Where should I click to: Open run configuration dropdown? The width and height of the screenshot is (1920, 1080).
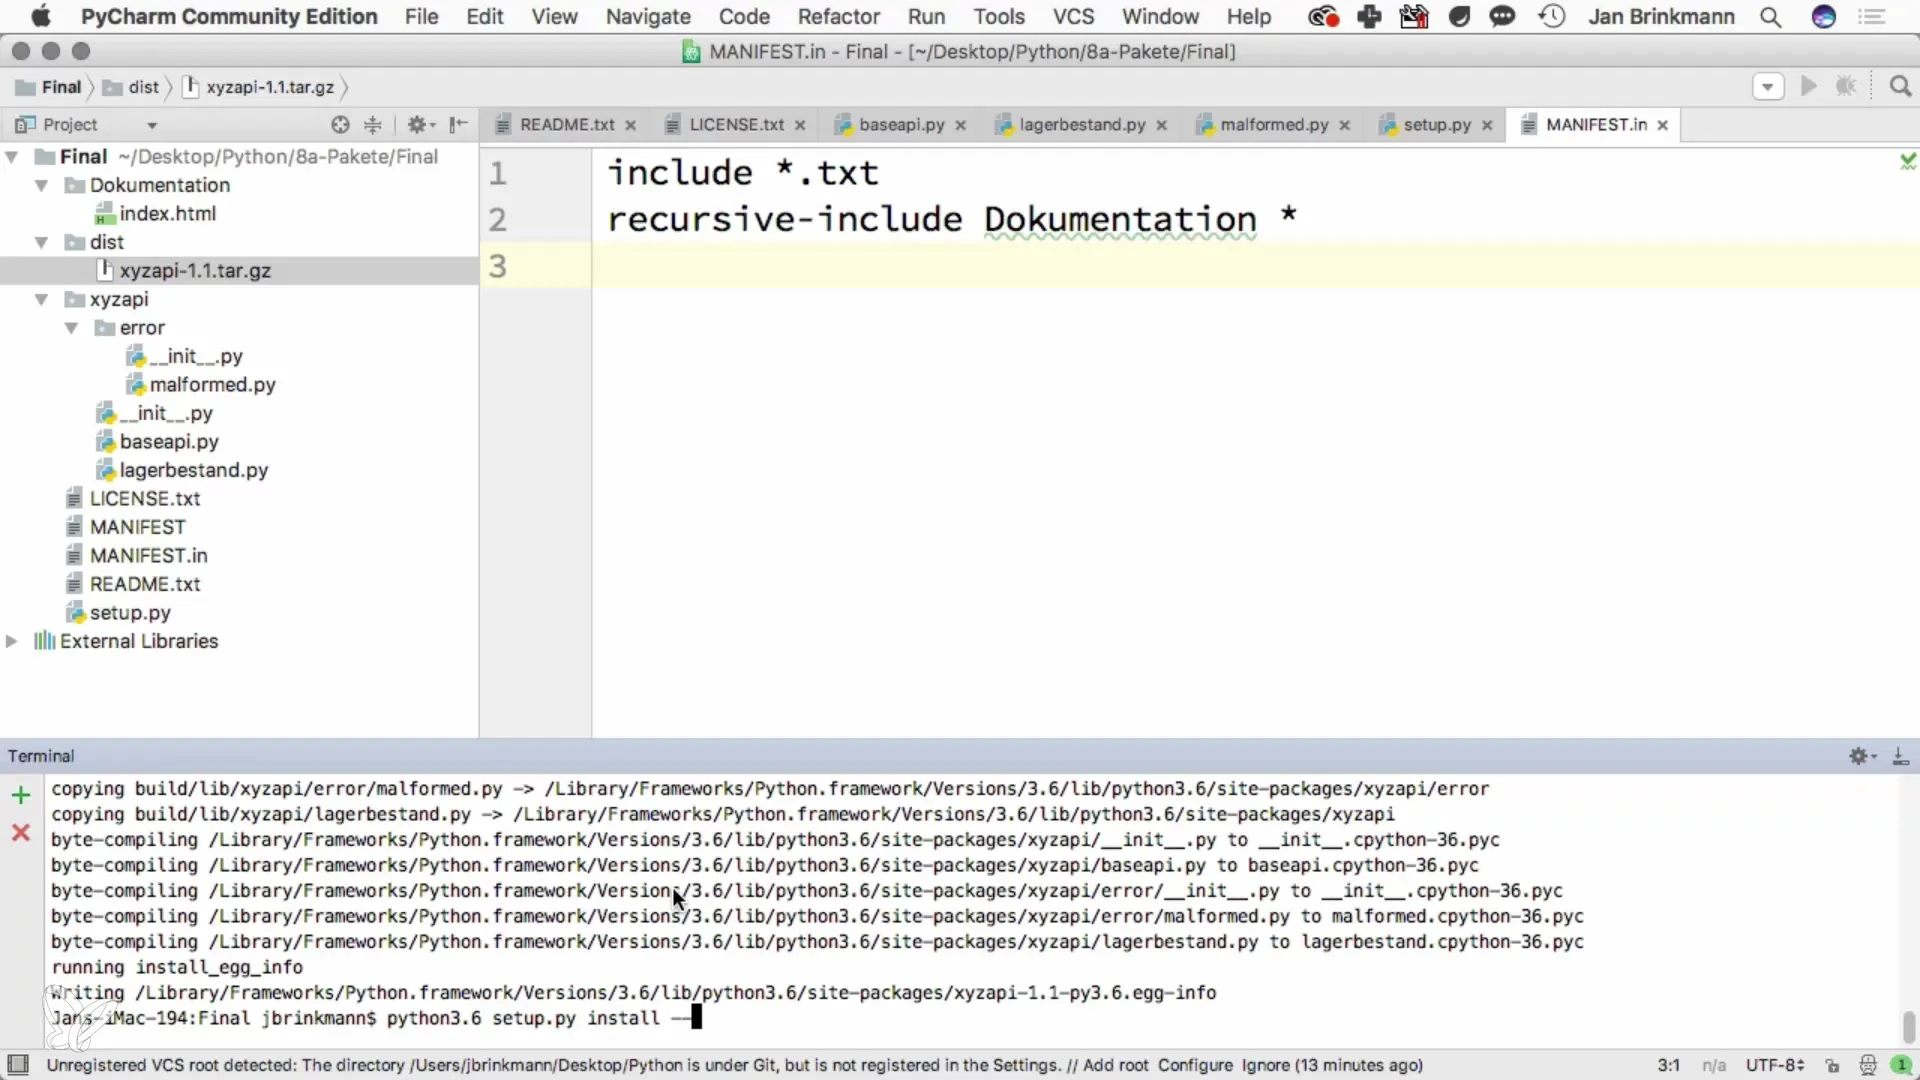tap(1768, 87)
